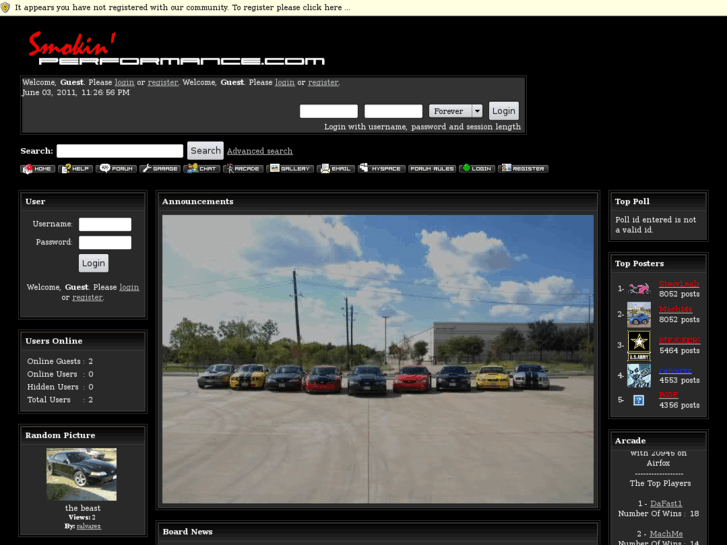Screen dimensions: 727x545
Task: Open the Advanced search link
Action: click(x=260, y=151)
